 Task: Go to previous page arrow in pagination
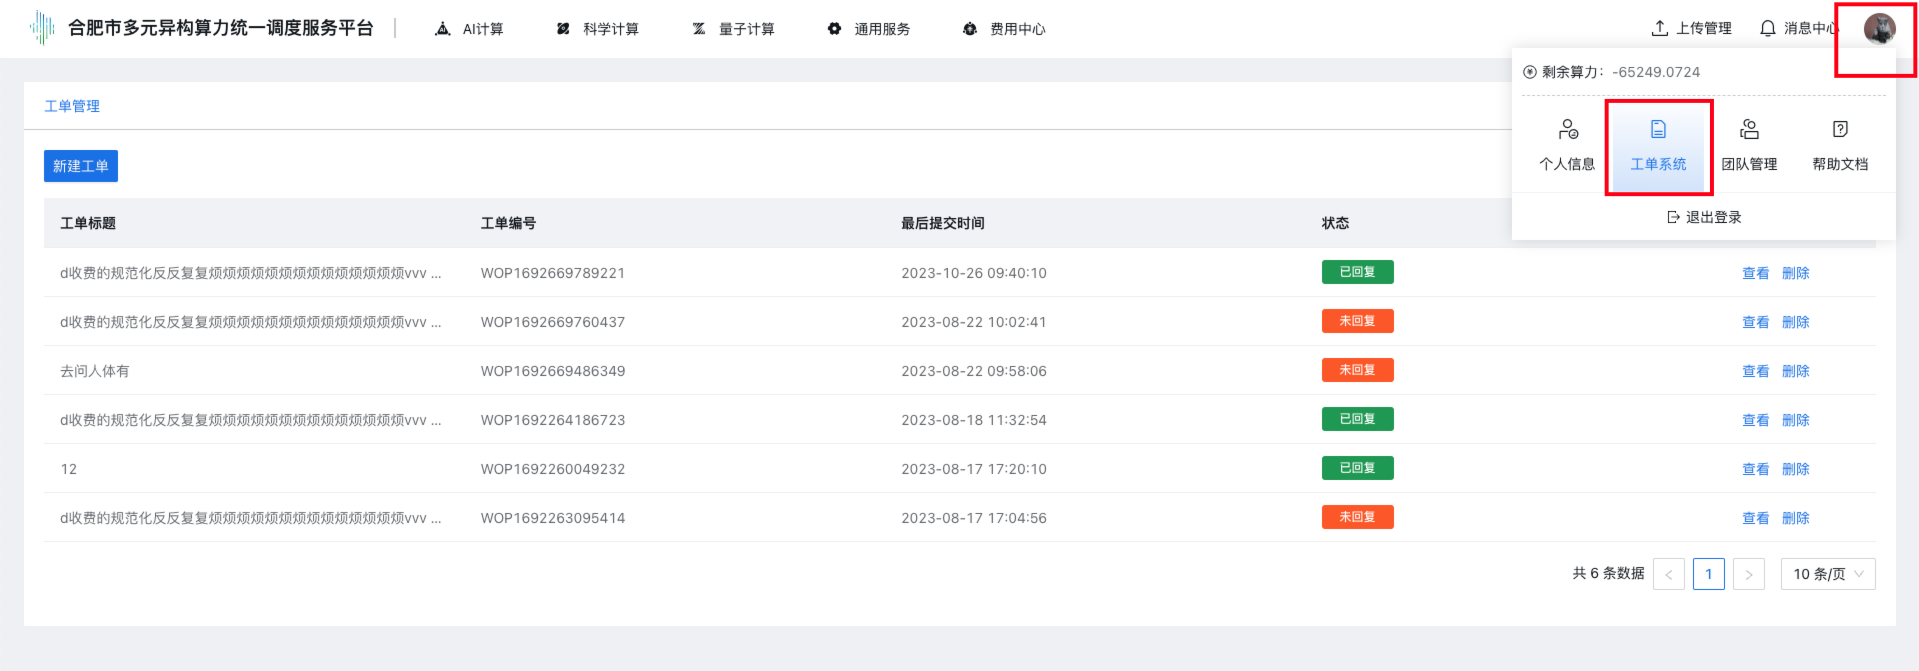1668,574
